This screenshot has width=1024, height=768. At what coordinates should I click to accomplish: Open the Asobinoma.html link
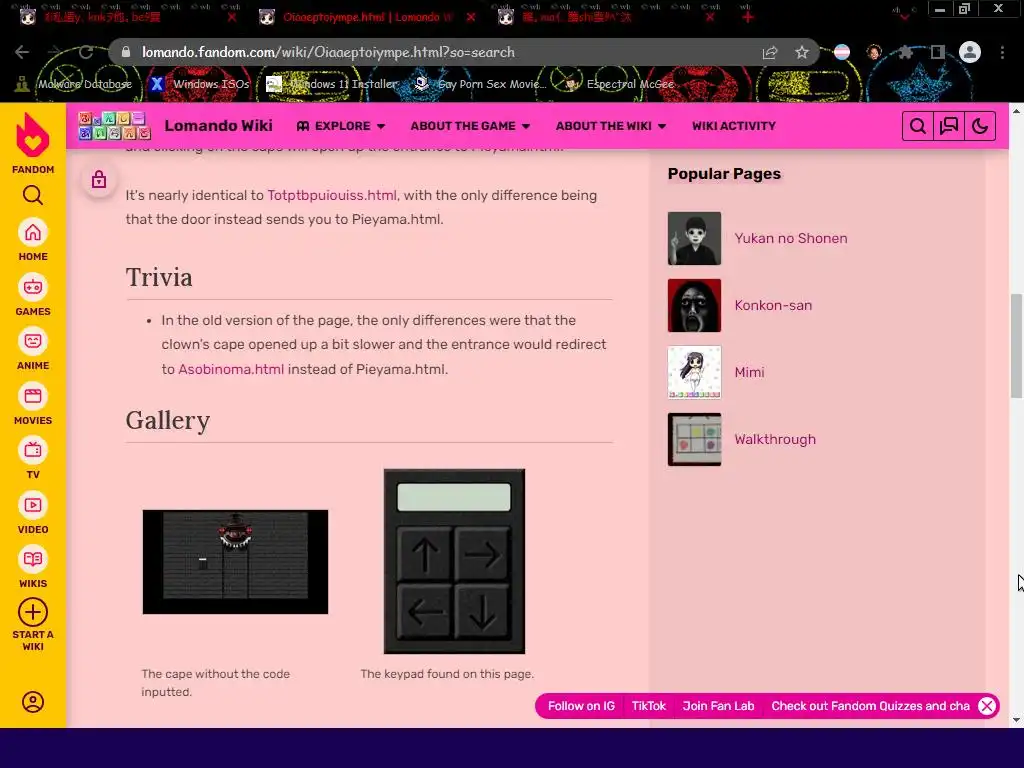pyautogui.click(x=231, y=369)
